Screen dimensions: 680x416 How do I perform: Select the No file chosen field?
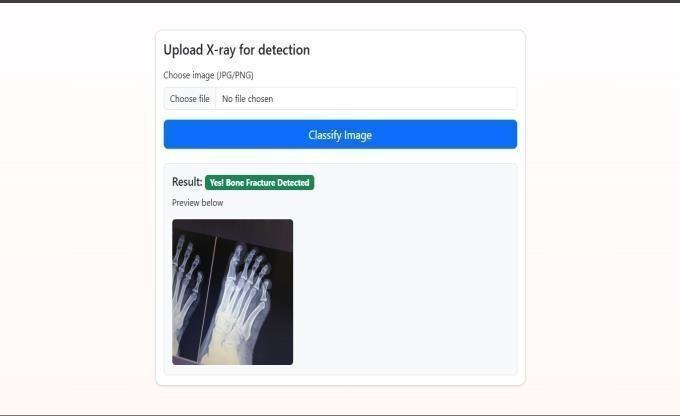(x=366, y=98)
